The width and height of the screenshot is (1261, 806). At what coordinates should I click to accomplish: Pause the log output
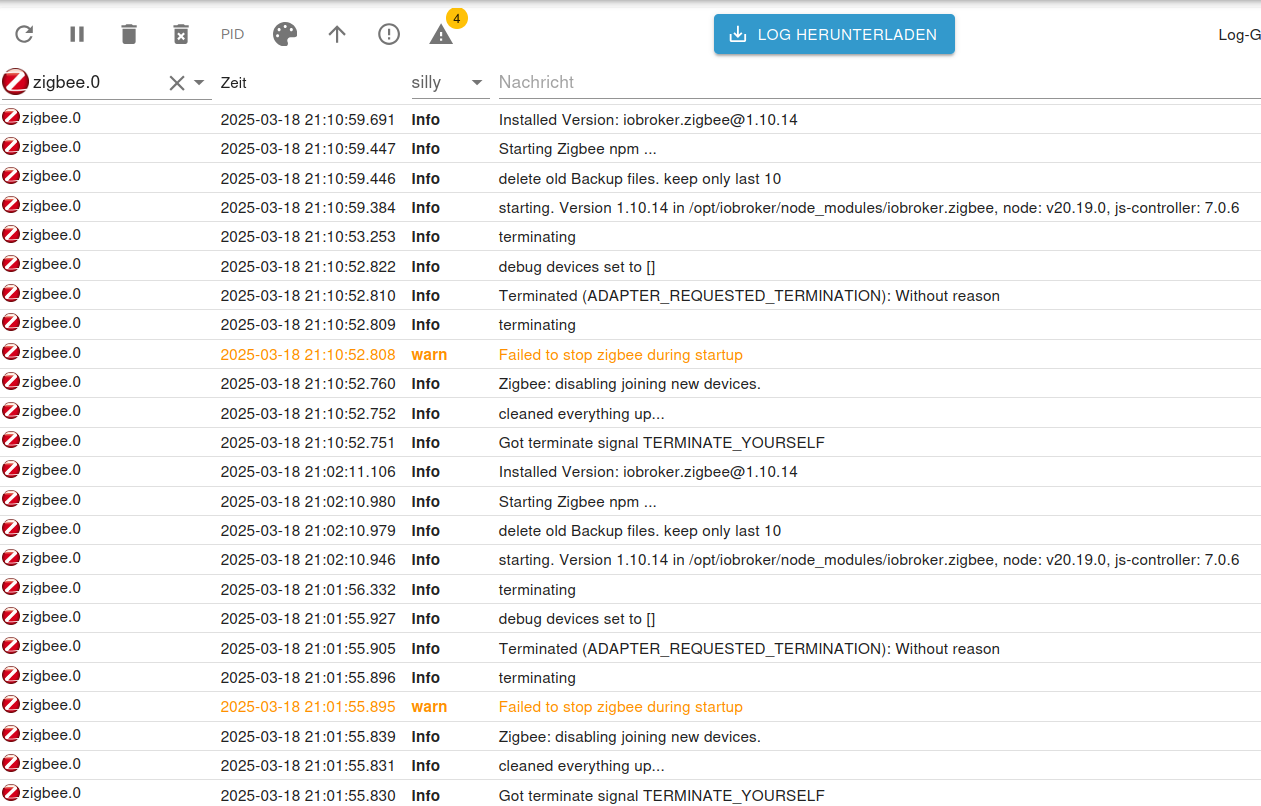[x=77, y=34]
